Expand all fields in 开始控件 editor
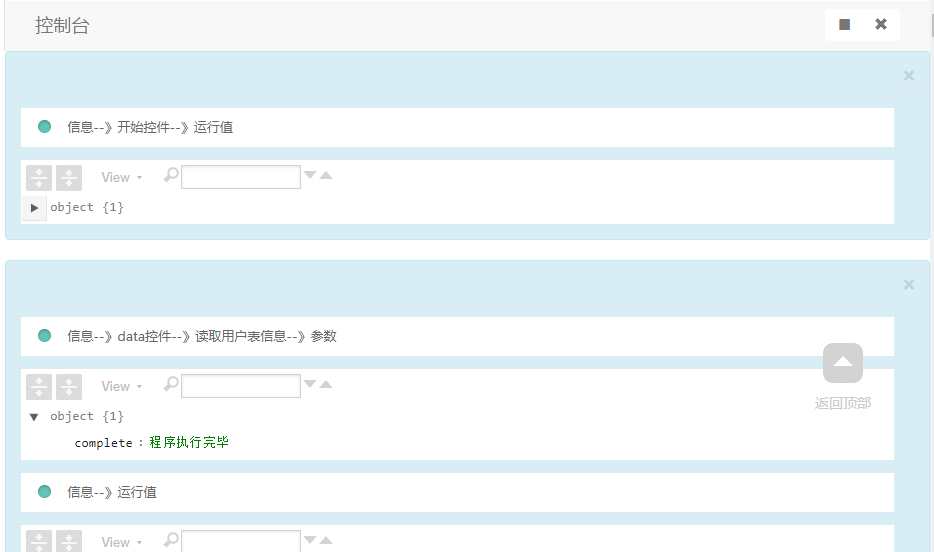 pyautogui.click(x=39, y=178)
